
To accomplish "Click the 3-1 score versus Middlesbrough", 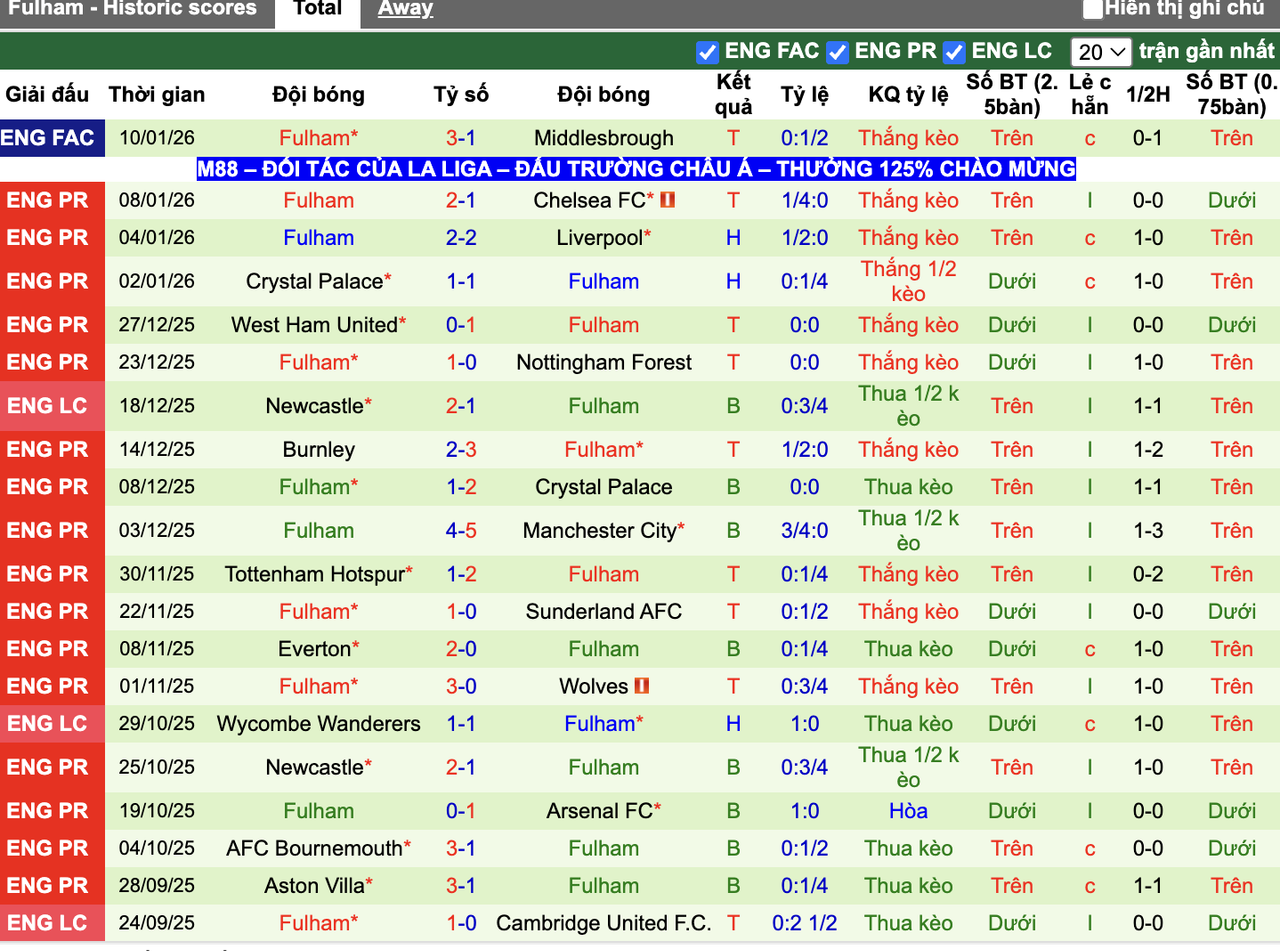I will tap(461, 138).
